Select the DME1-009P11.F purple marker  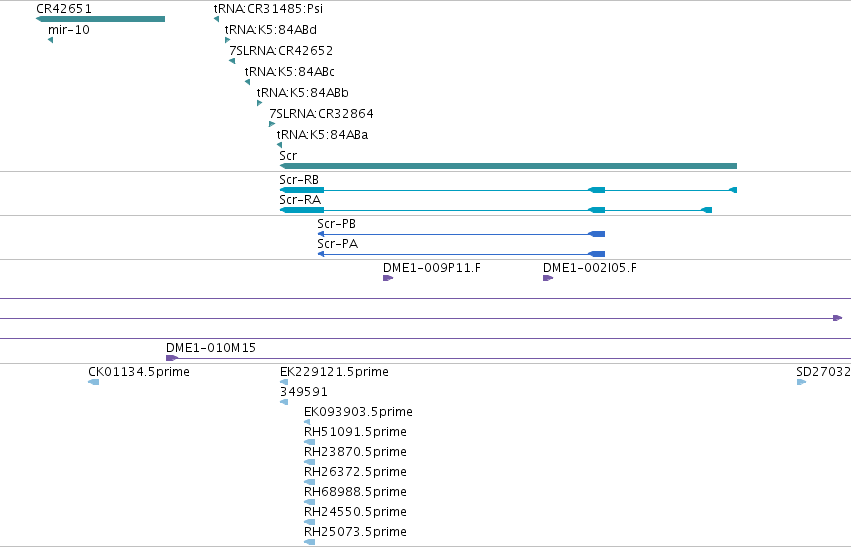click(x=388, y=278)
